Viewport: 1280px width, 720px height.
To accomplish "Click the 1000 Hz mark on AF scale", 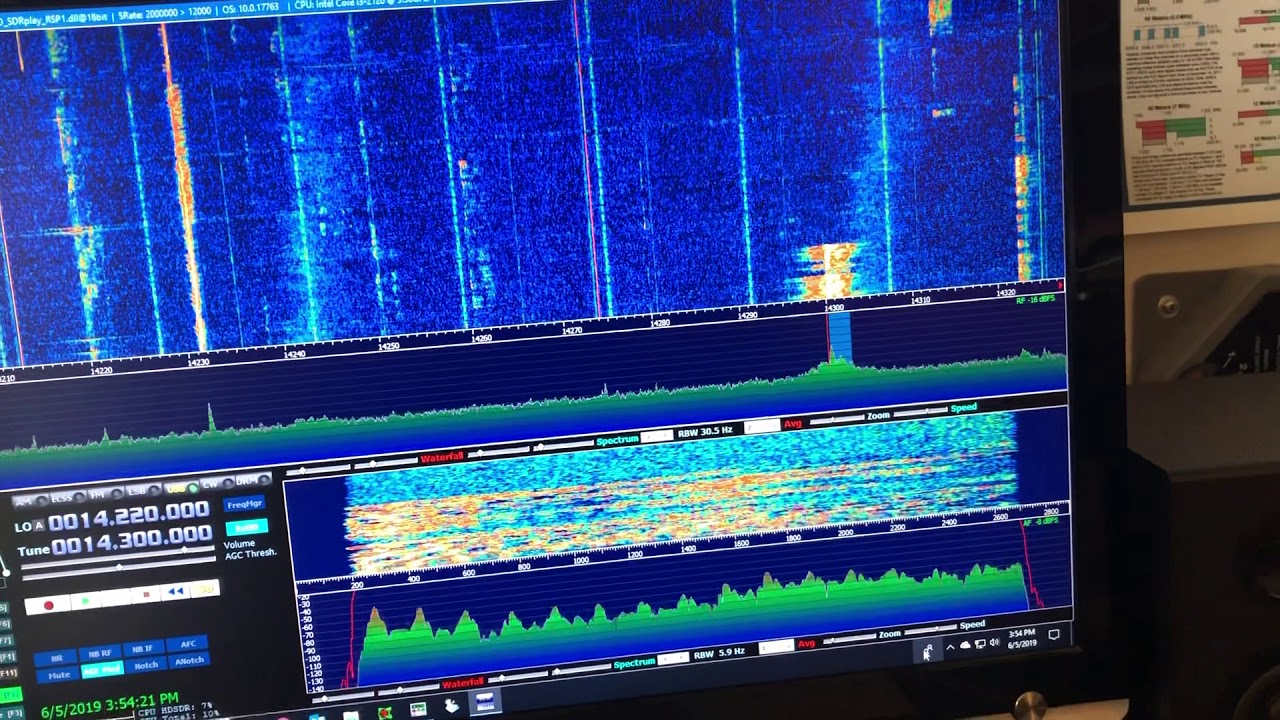I will pyautogui.click(x=582, y=561).
